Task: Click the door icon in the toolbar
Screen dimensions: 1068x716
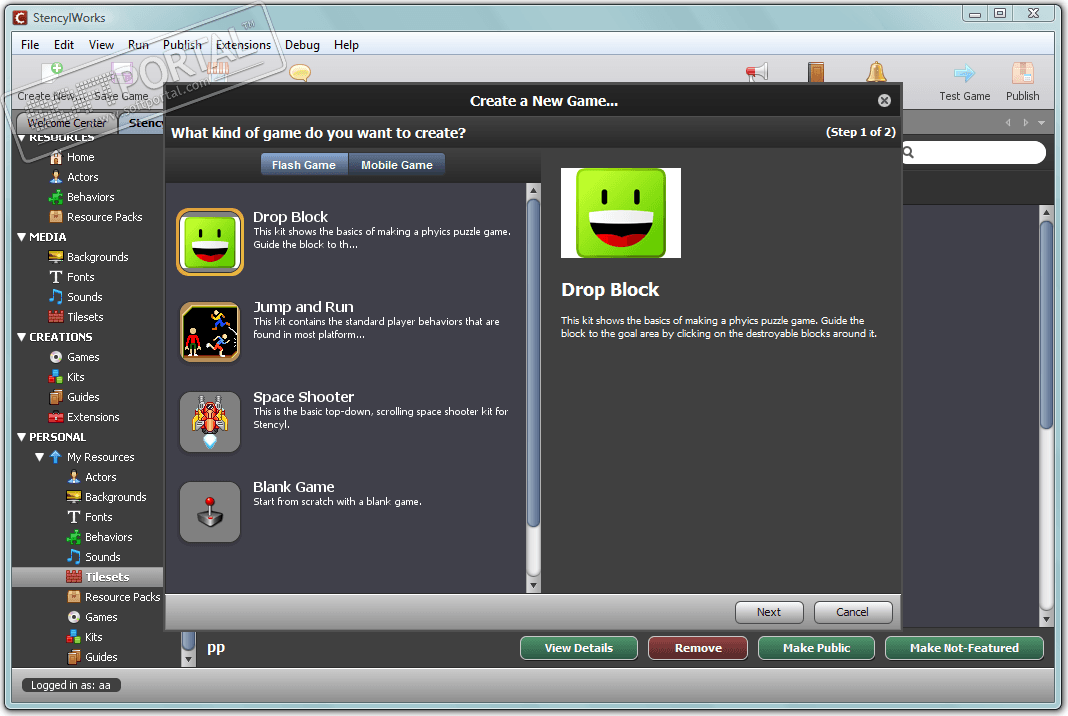Action: [x=816, y=72]
